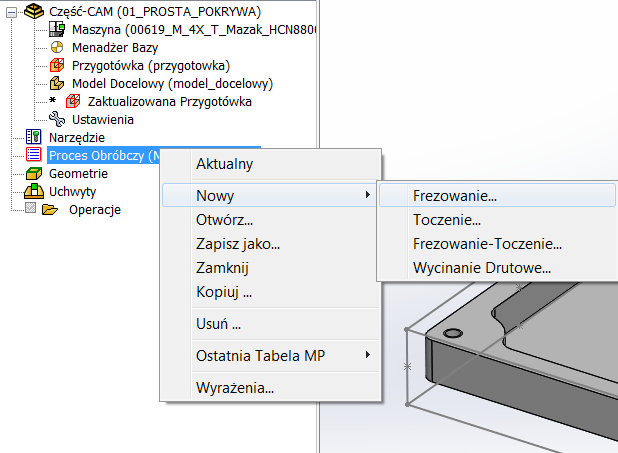Screen dimensions: 618x453
Task: Choose Frezowanie from the submenu
Action: pos(455,196)
